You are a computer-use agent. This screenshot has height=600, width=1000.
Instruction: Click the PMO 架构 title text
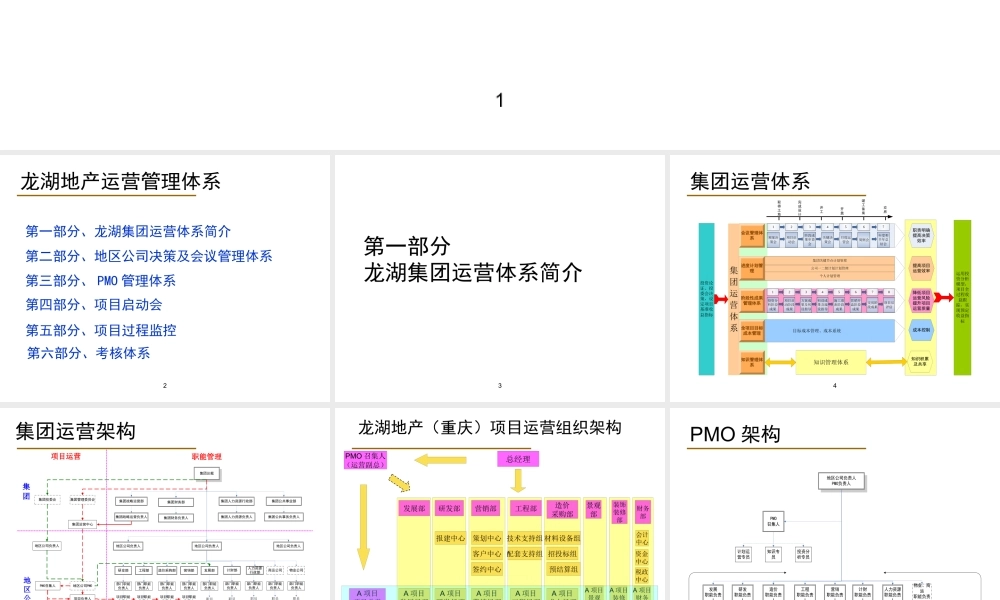pos(735,434)
